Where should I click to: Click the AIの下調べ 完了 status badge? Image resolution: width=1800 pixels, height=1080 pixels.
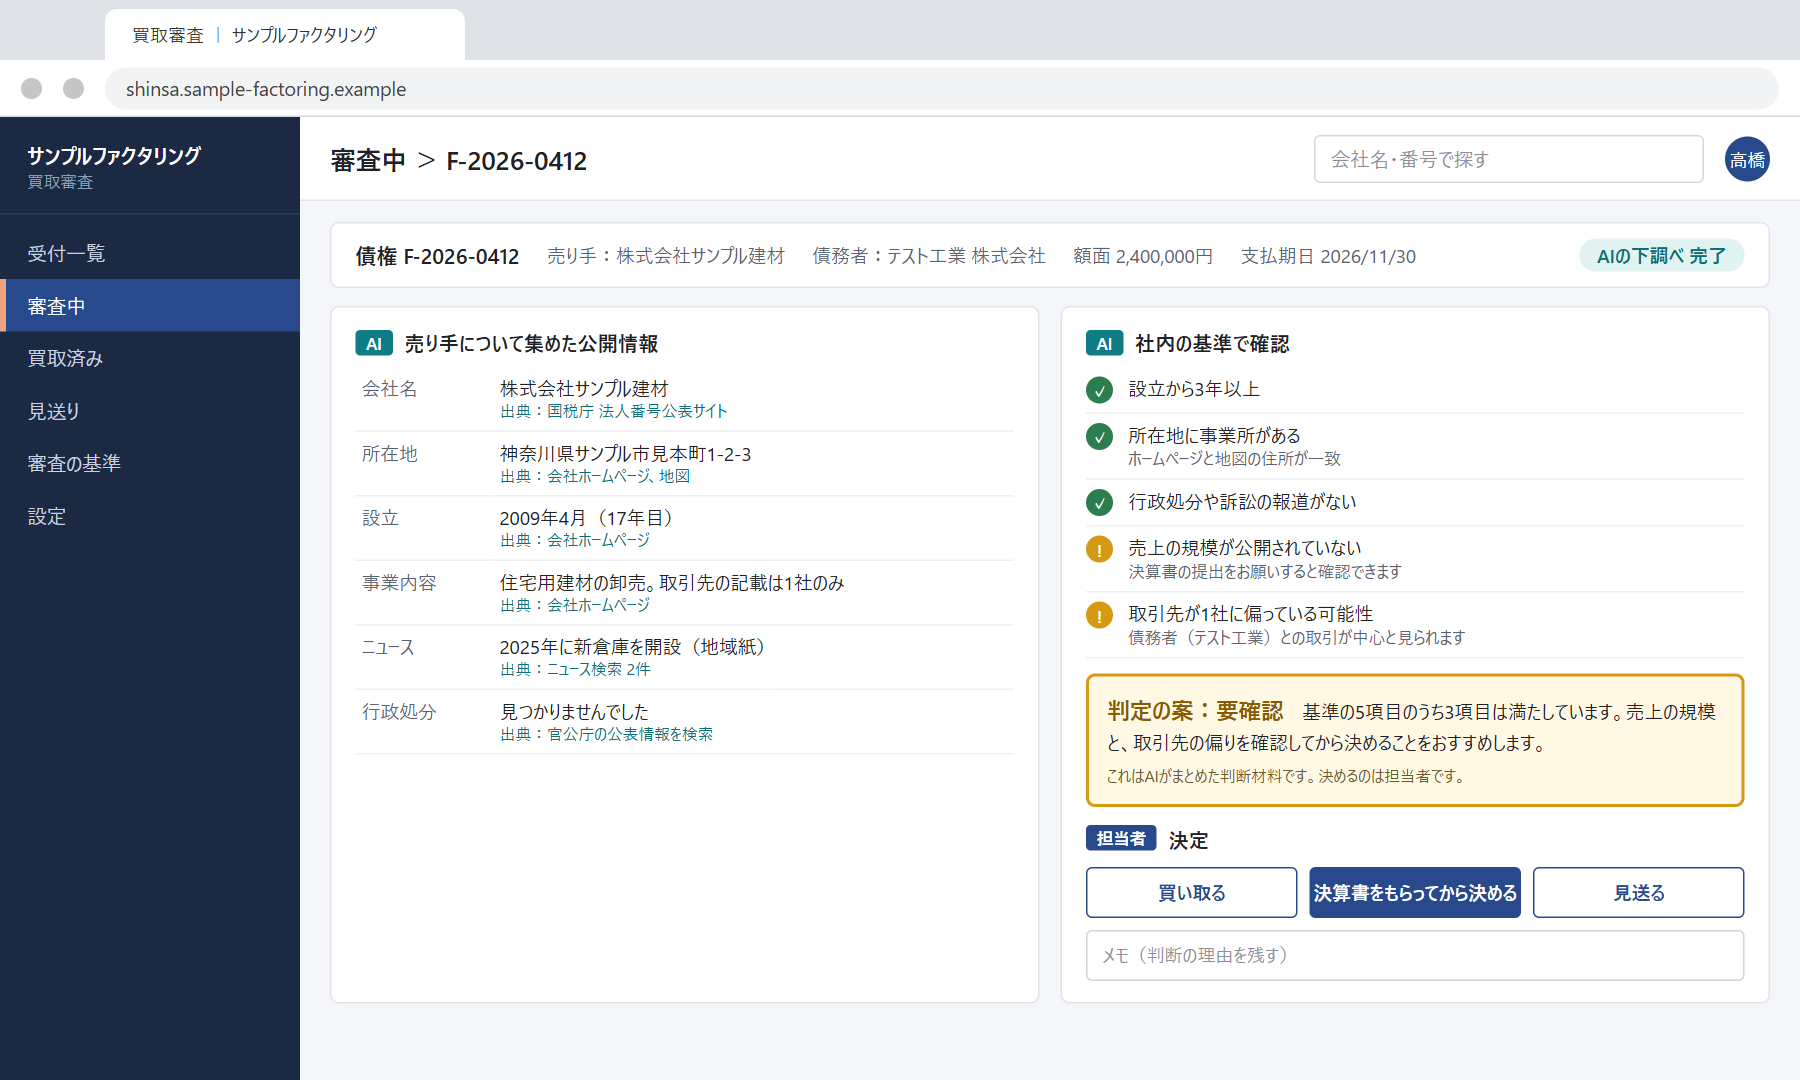point(1661,256)
